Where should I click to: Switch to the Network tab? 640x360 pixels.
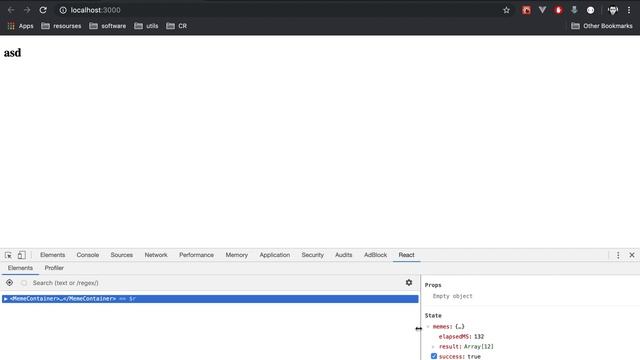click(156, 255)
